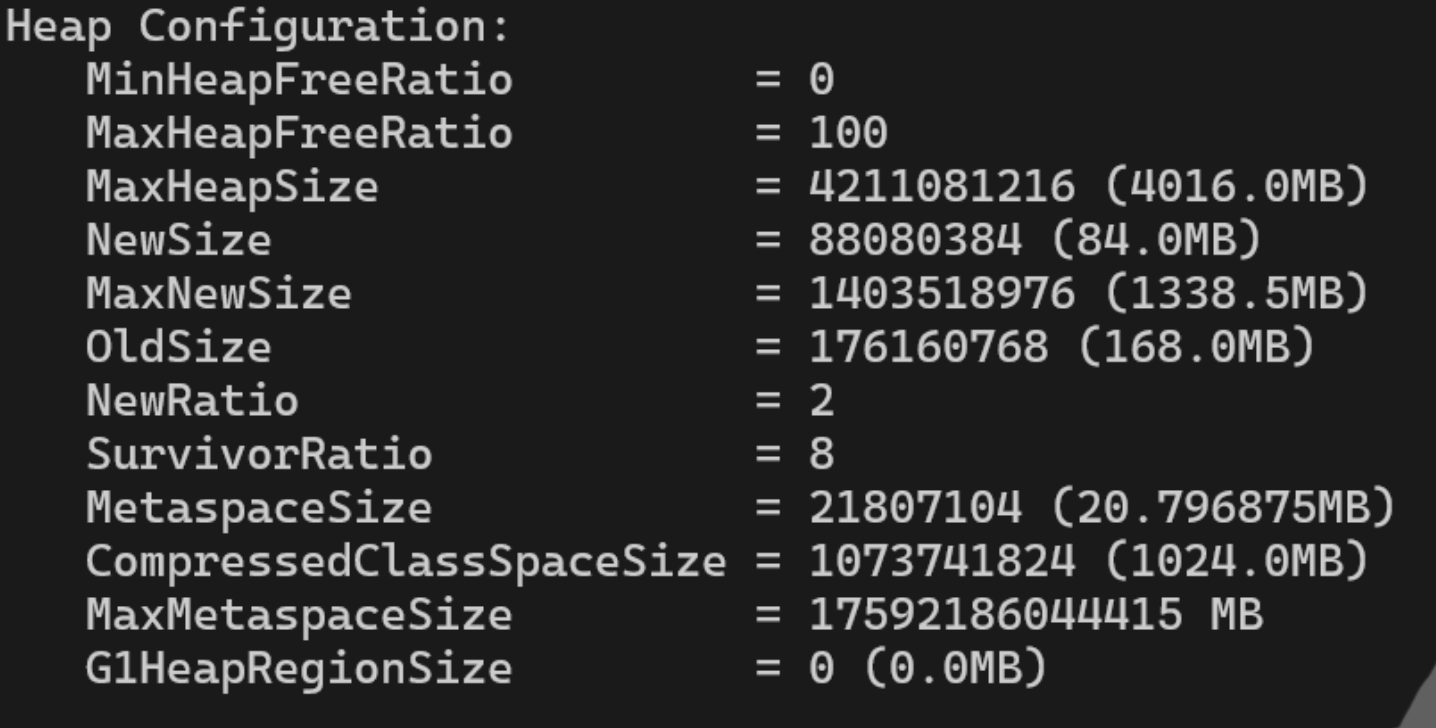Click the MaxNewSize label

pyautogui.click(x=218, y=293)
